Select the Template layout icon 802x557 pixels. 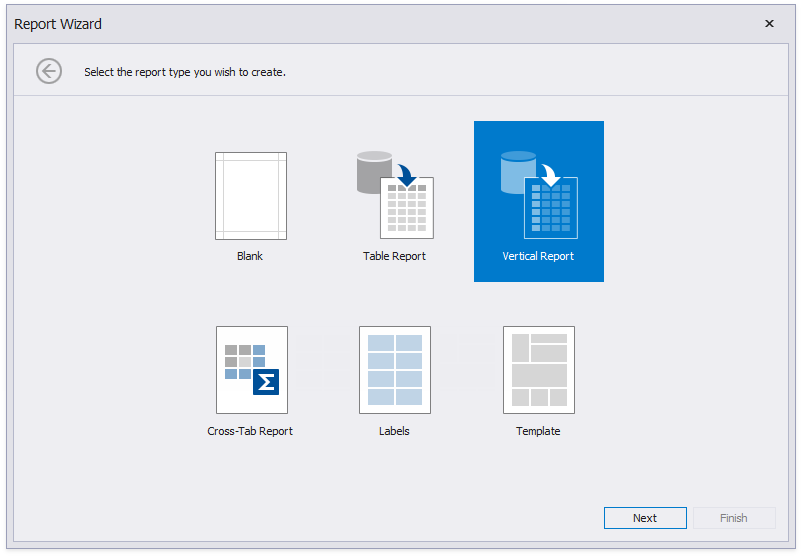coord(538,369)
